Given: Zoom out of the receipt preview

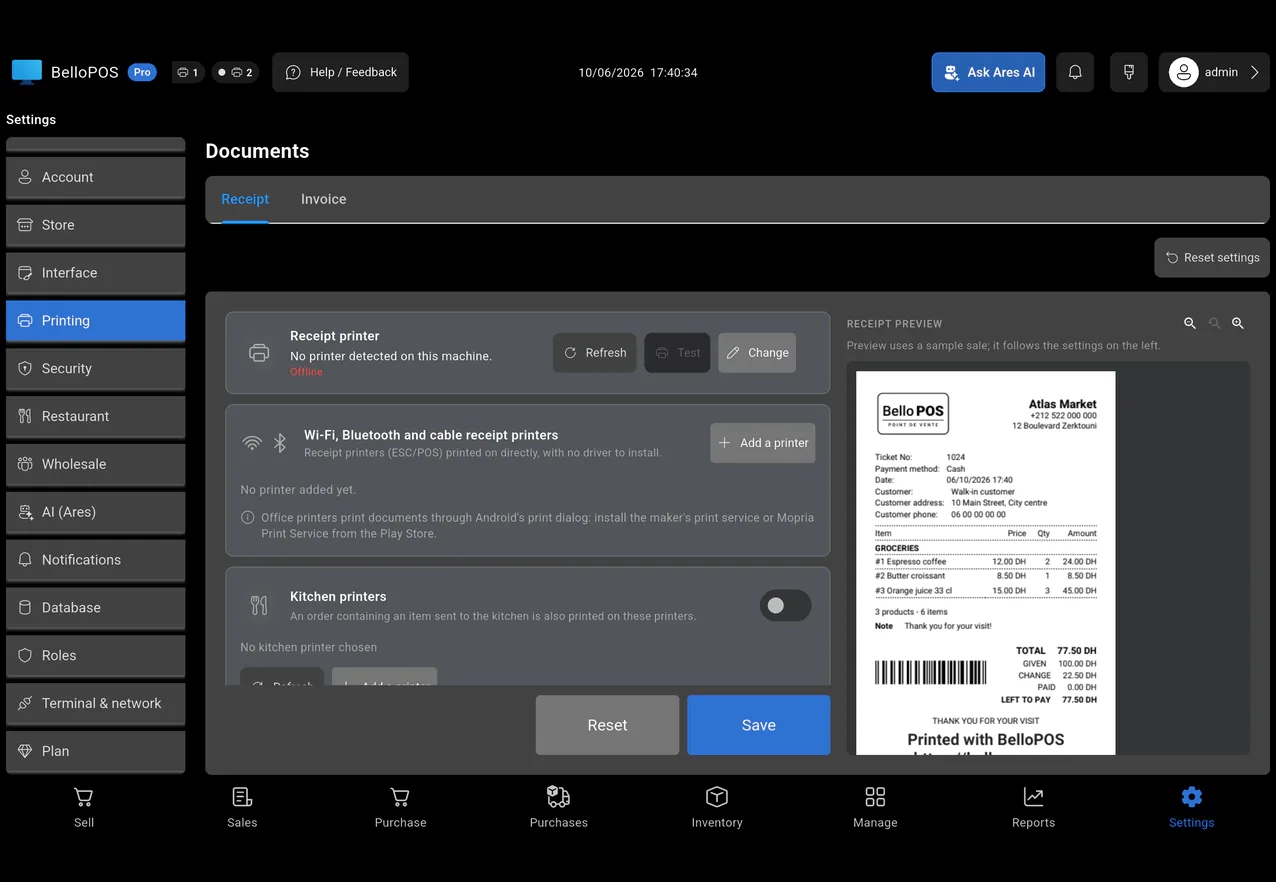Looking at the screenshot, I should [1190, 323].
